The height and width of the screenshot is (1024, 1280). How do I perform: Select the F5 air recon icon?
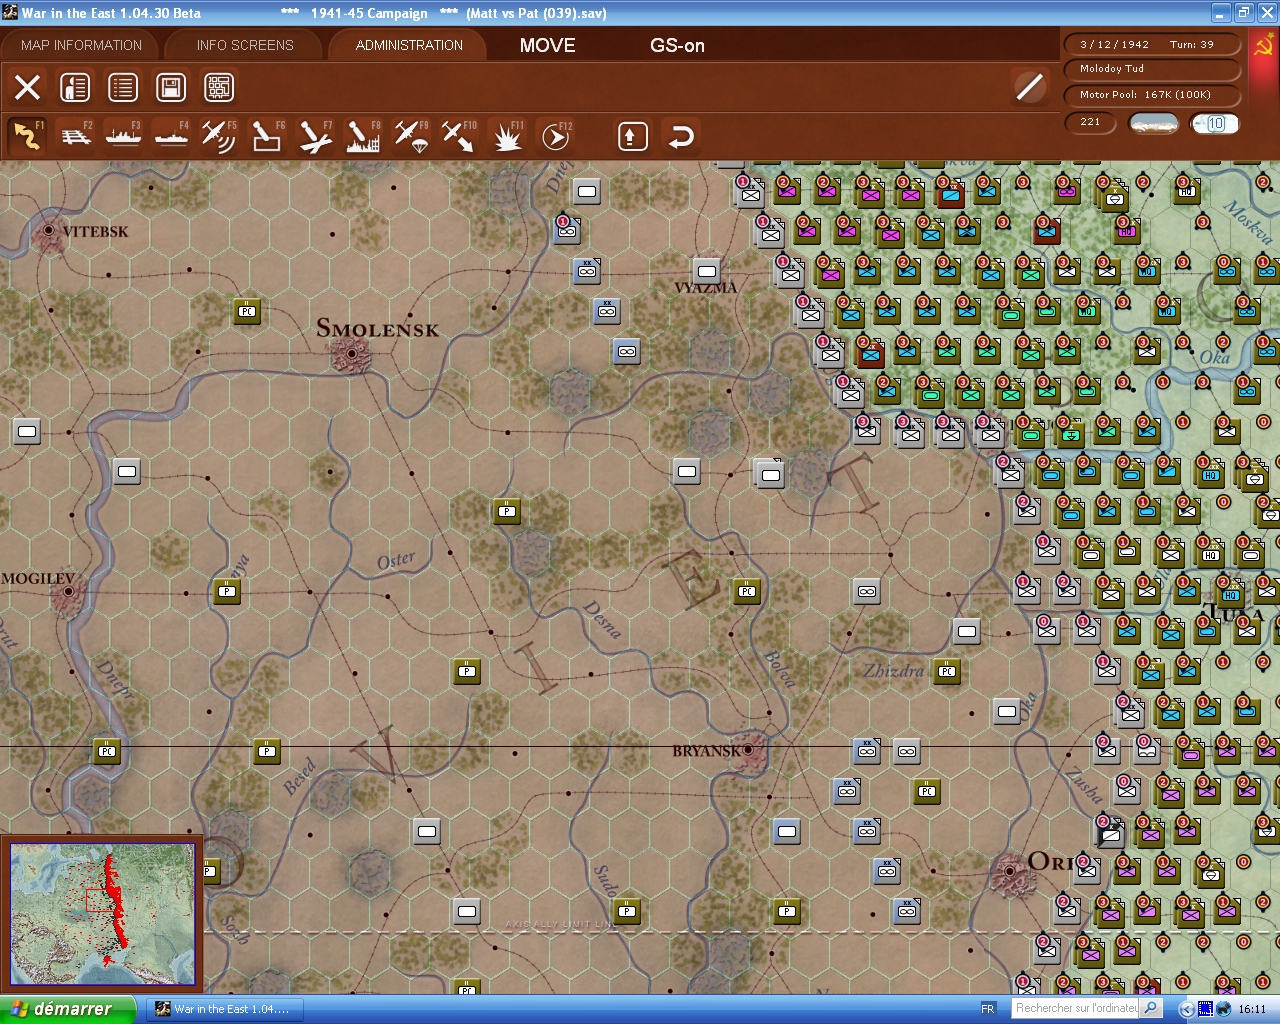tap(219, 136)
